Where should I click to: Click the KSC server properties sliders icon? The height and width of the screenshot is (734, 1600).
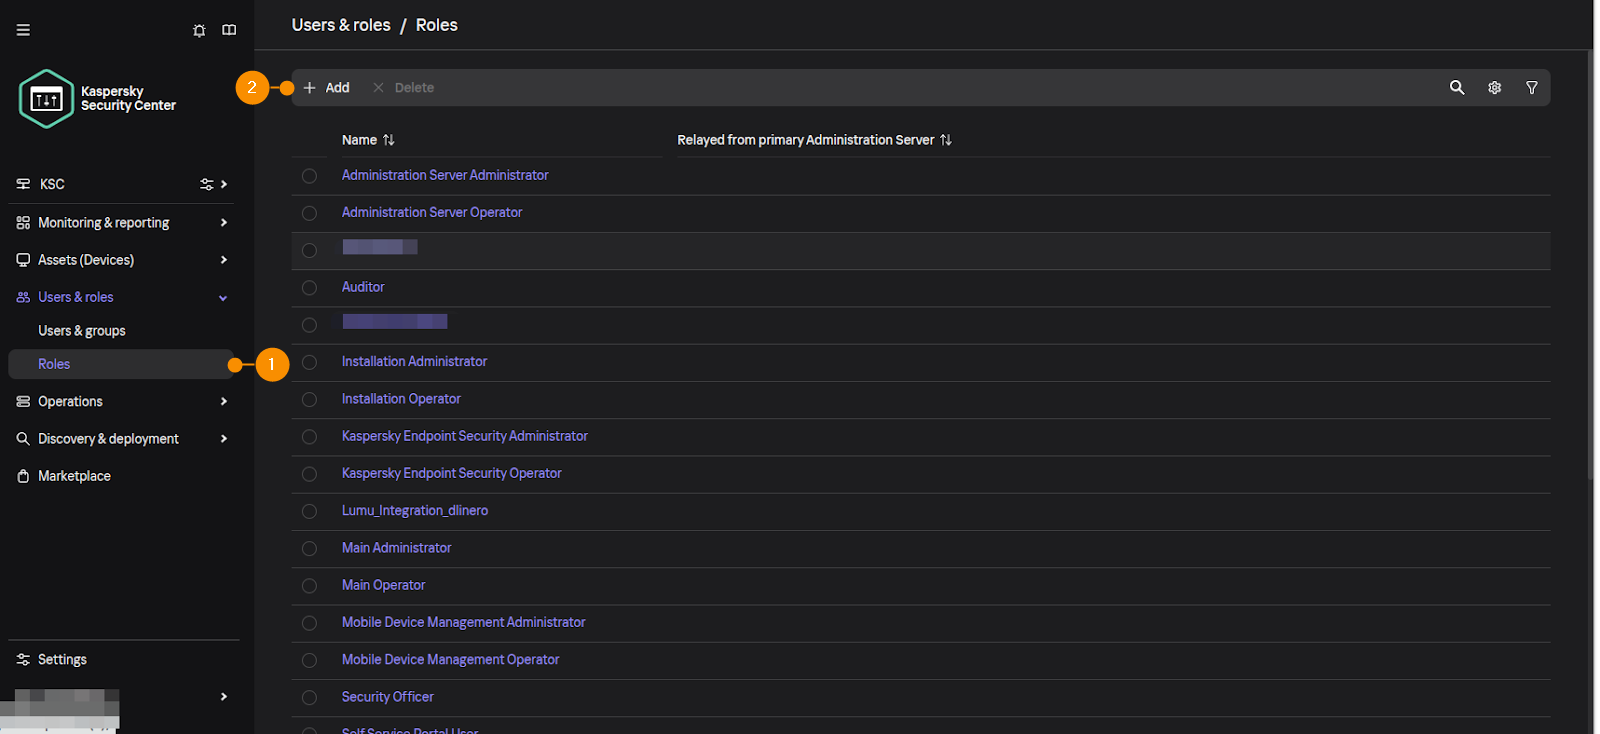pos(206,184)
